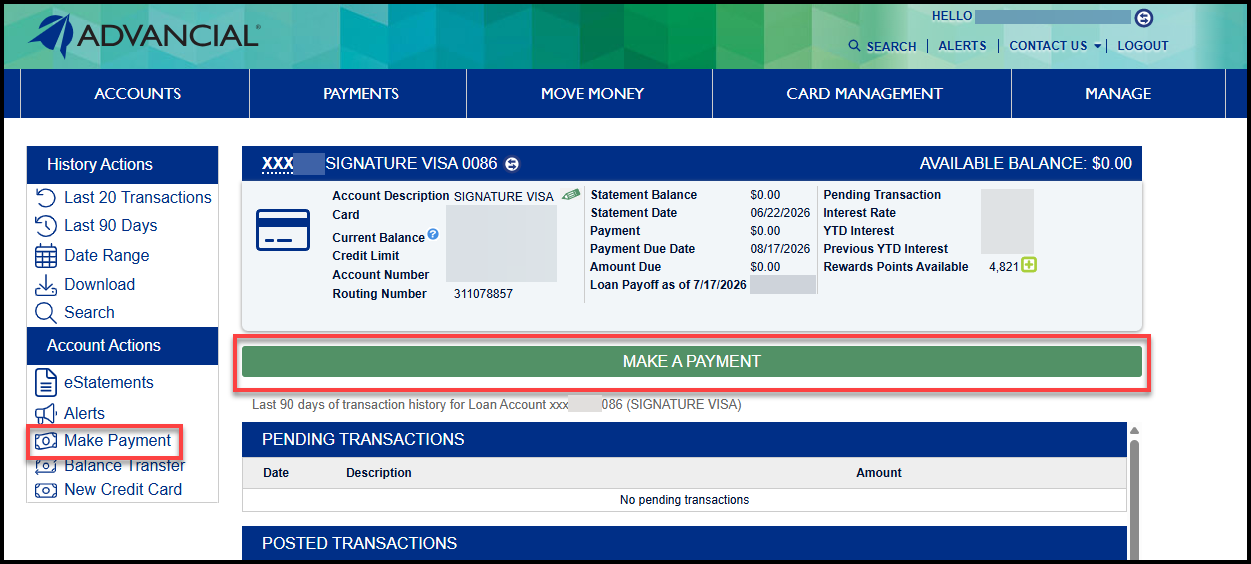Open the MOVE MONEY menu

tap(592, 94)
